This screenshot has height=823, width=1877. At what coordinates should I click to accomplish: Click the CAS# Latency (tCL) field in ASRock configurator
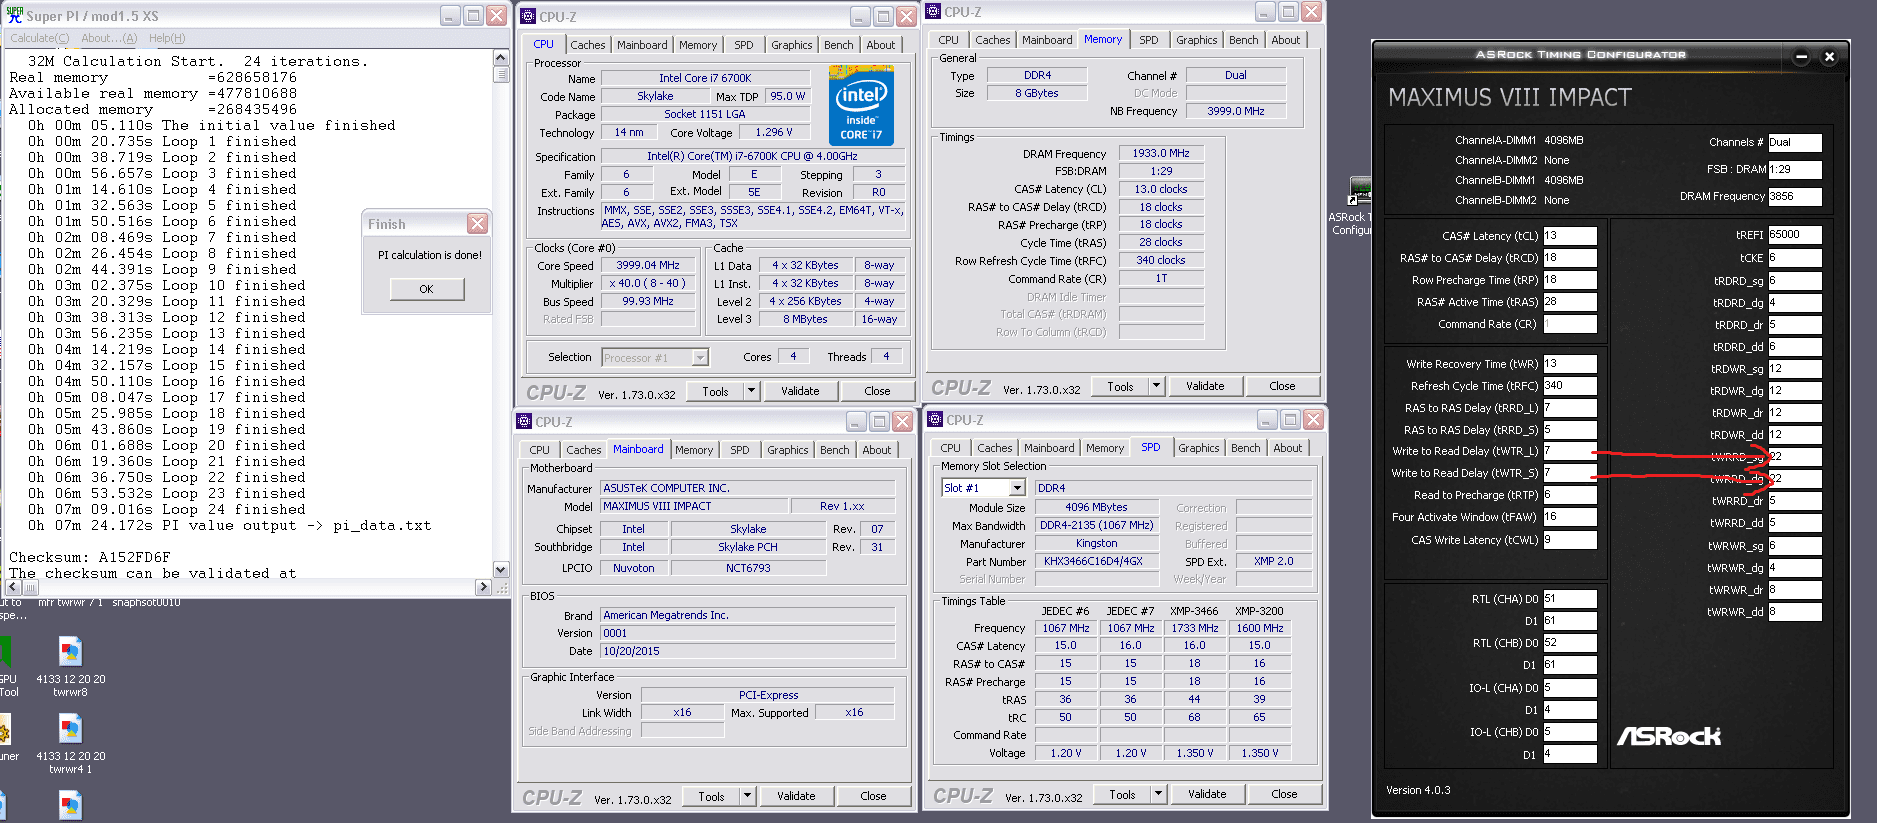[1570, 236]
